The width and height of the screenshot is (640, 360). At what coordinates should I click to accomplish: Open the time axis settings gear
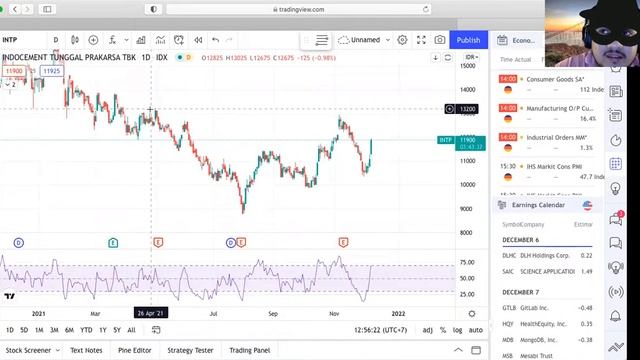tap(472, 313)
